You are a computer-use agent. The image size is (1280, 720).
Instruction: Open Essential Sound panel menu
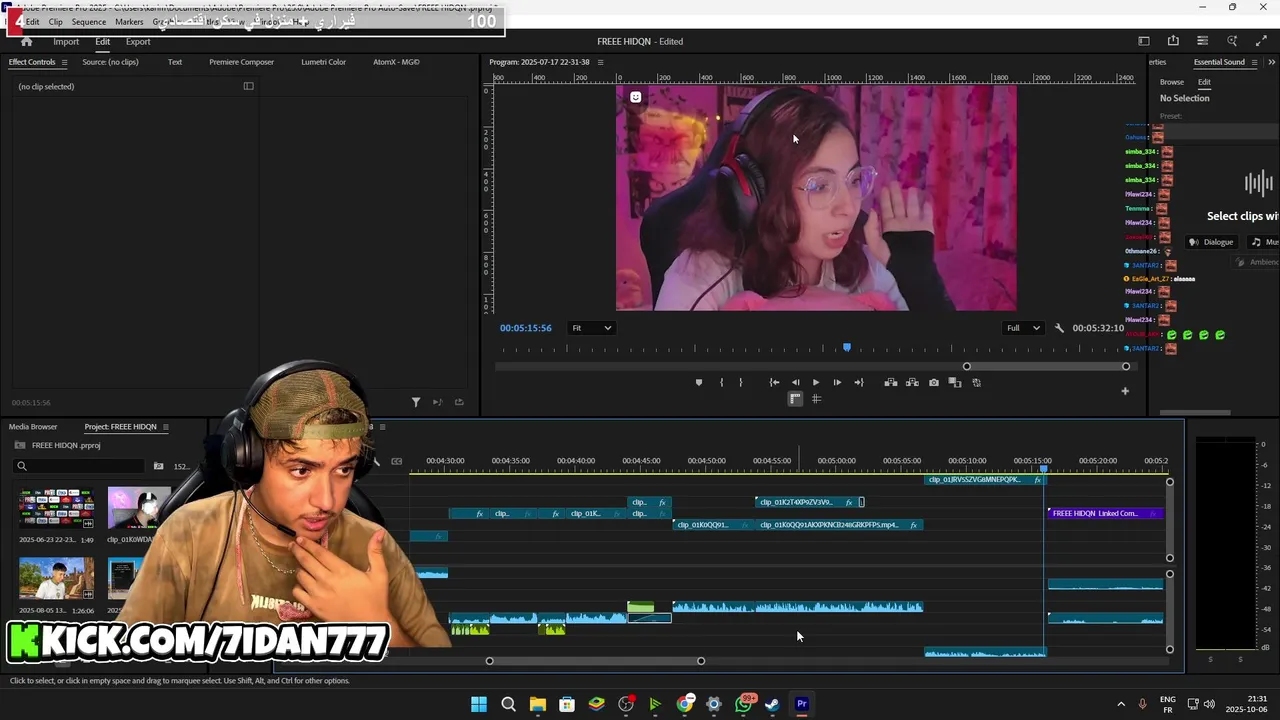1255,62
